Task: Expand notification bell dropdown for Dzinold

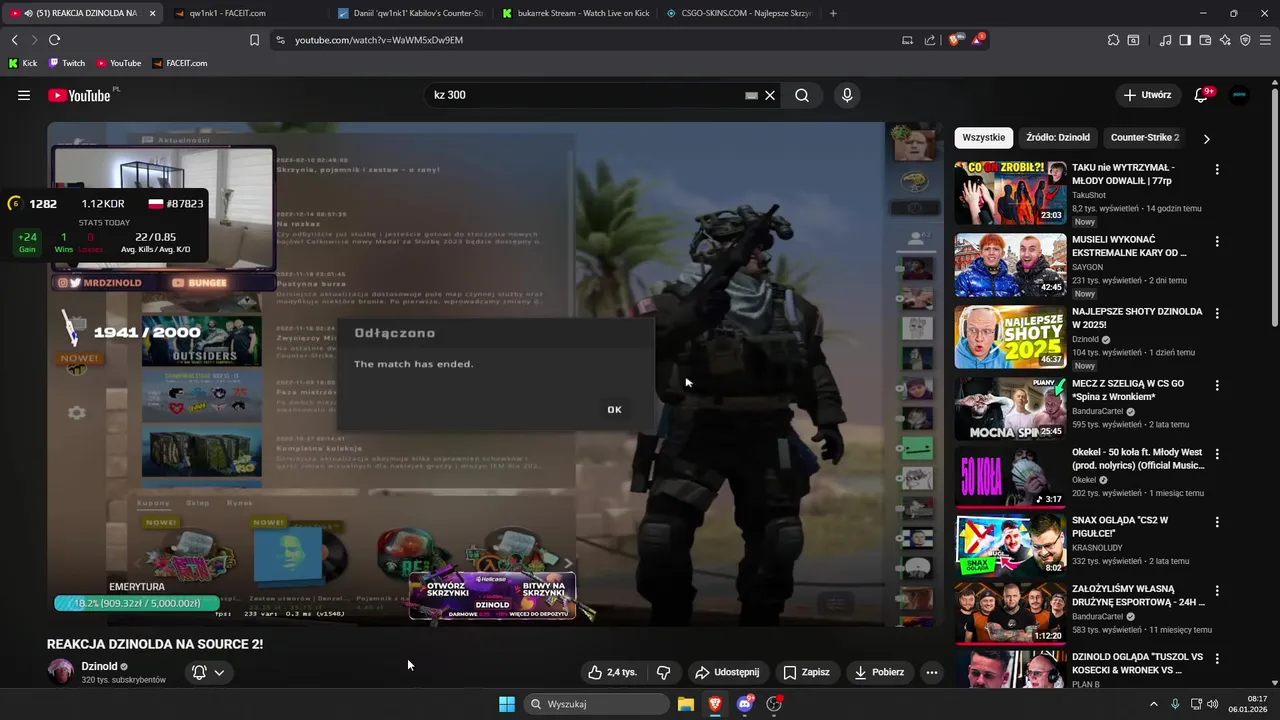Action: pos(218,672)
